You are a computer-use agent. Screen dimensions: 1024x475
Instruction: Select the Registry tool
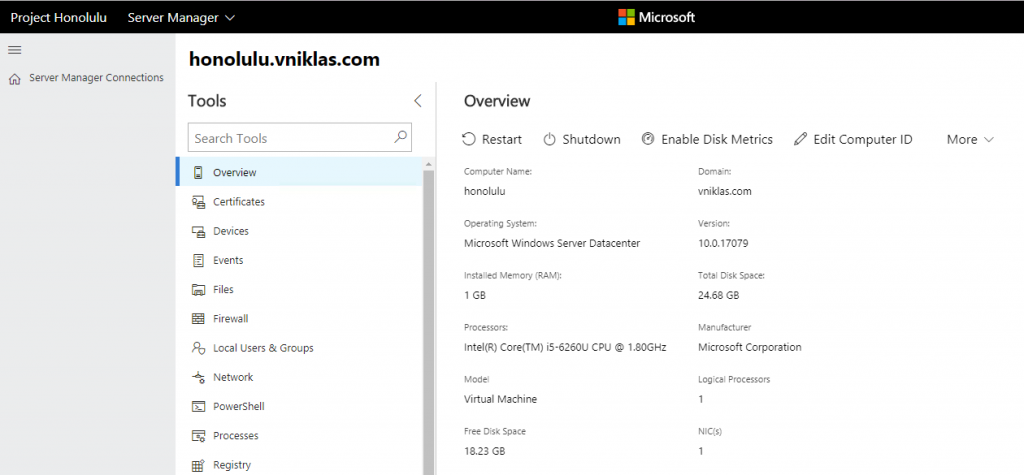299,464
